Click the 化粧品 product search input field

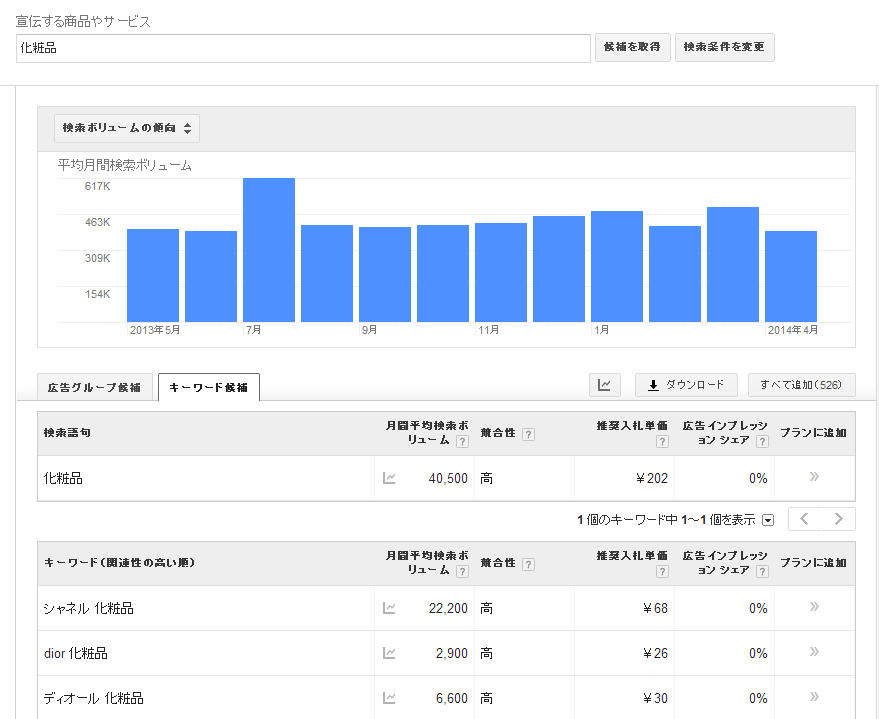303,48
